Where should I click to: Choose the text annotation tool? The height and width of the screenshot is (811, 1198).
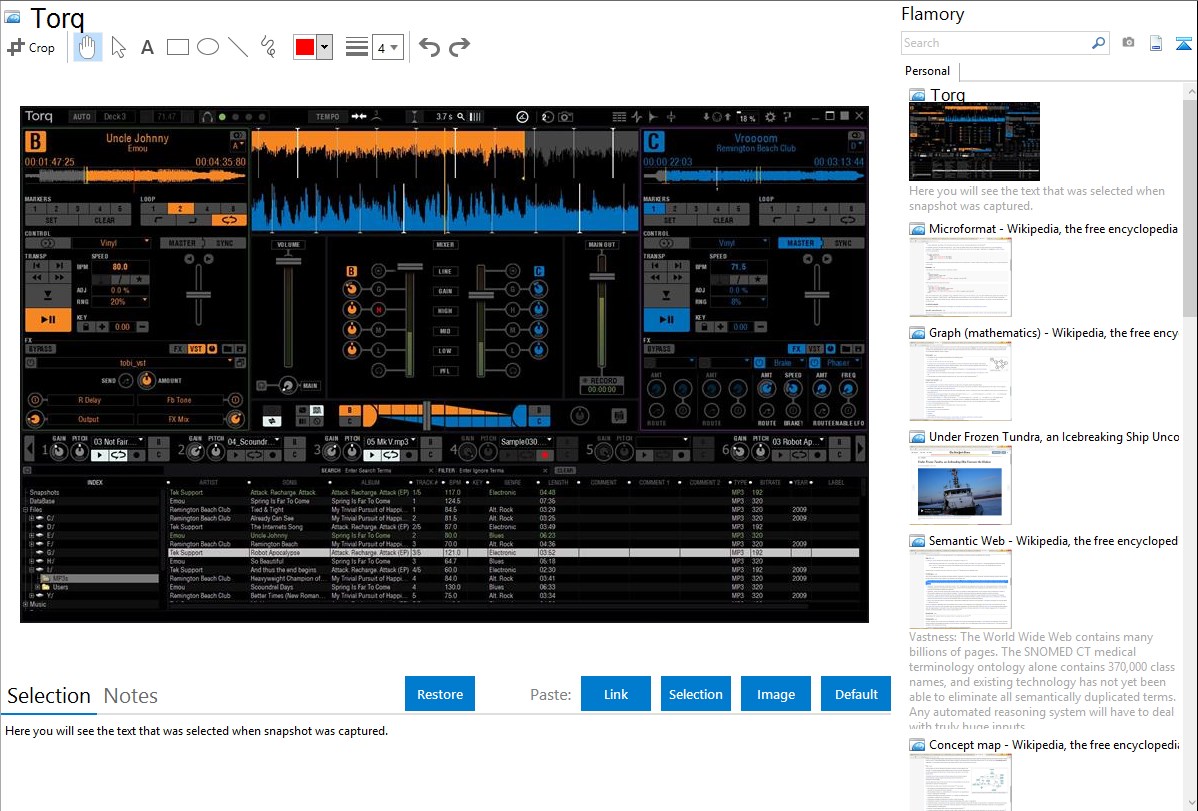pyautogui.click(x=147, y=47)
